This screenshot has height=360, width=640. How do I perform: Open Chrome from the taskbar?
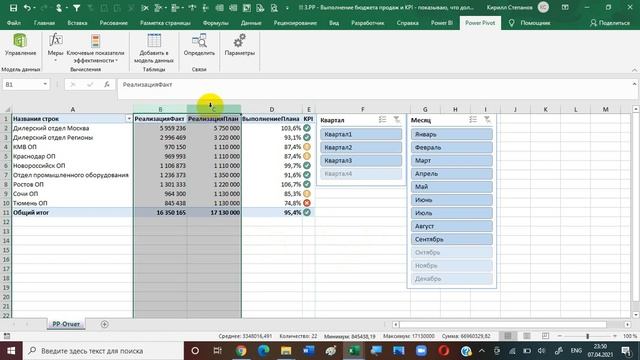click(241, 351)
